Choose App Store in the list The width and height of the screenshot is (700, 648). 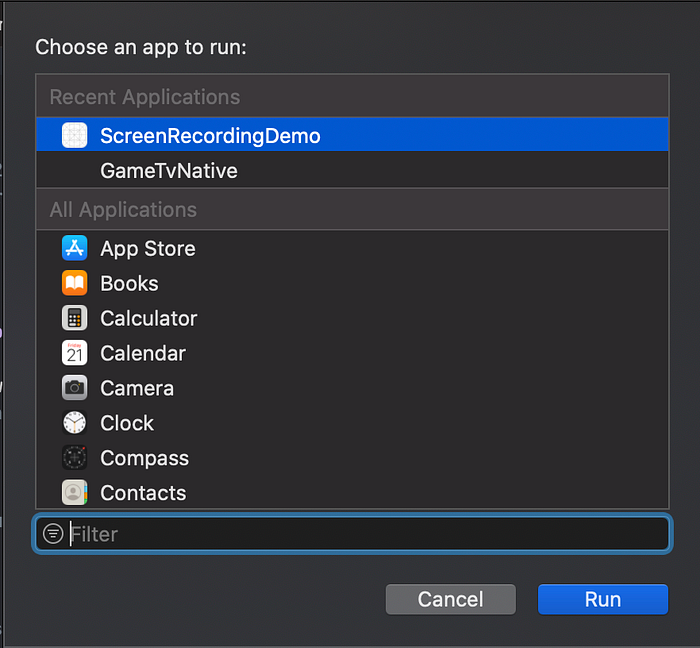352,248
